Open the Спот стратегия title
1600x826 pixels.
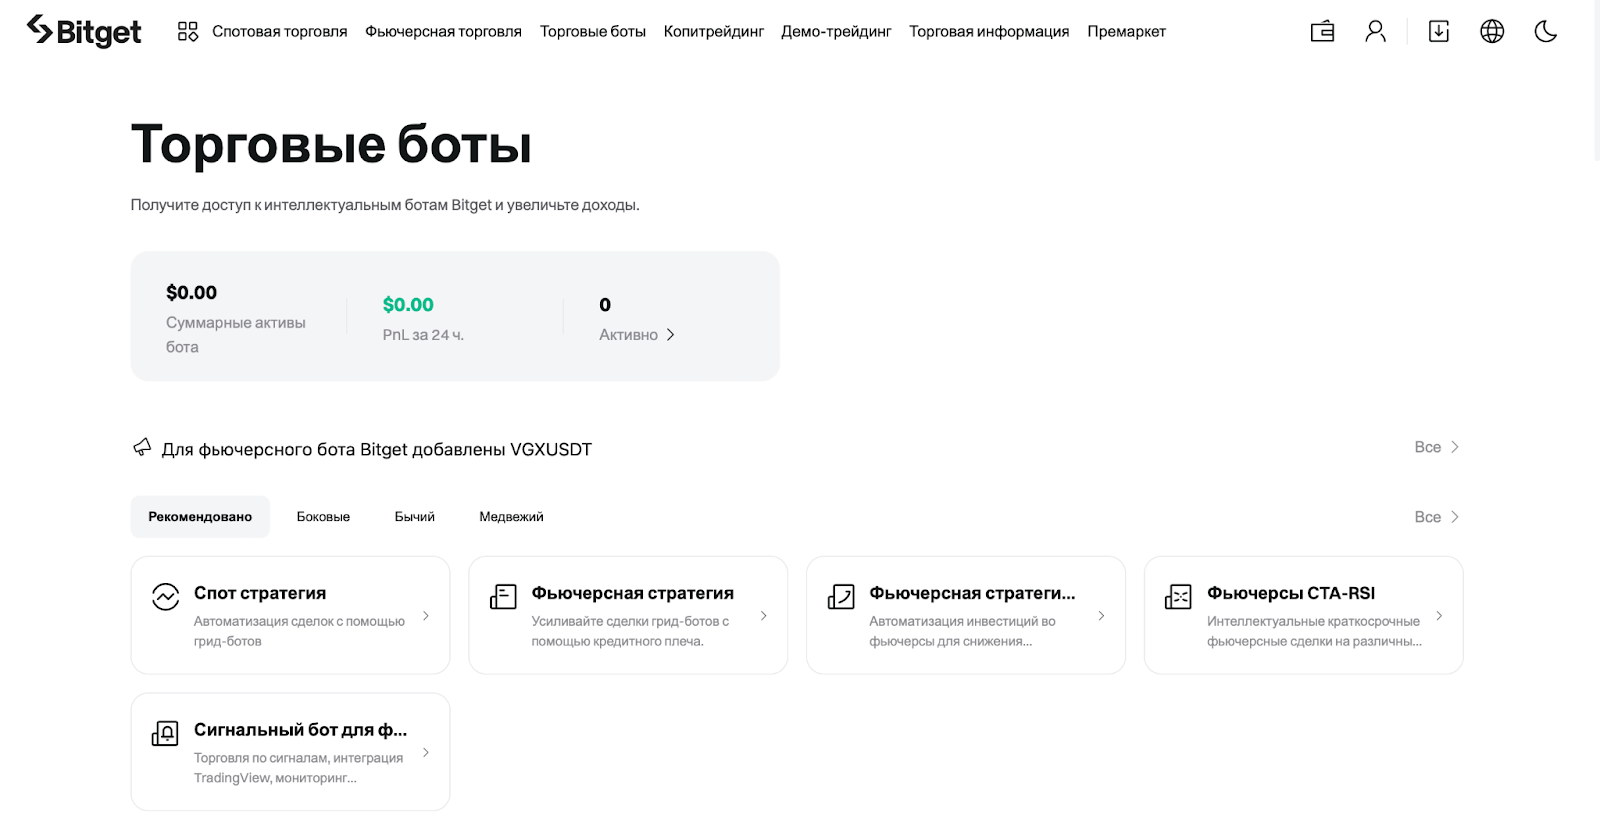pyautogui.click(x=260, y=593)
